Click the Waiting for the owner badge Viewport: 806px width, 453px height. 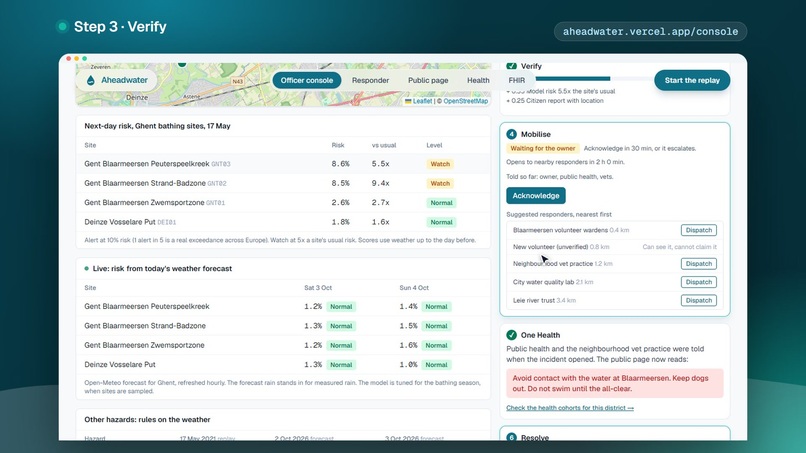543,148
